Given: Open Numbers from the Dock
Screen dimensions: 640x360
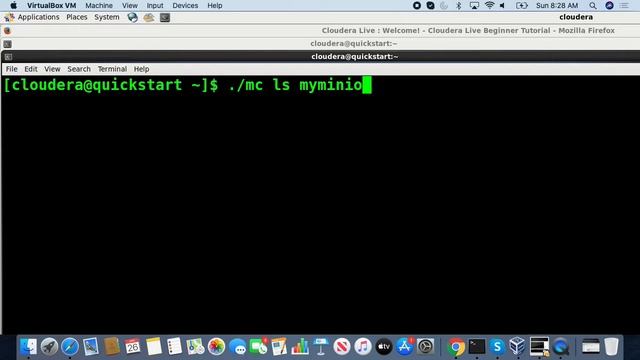Looking at the screenshot, I should coord(300,347).
